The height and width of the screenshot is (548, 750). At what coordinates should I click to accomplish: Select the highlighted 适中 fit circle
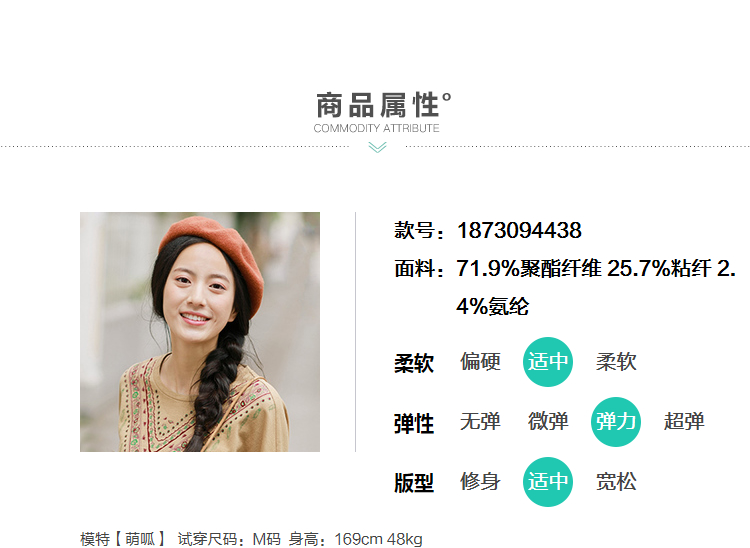548,482
